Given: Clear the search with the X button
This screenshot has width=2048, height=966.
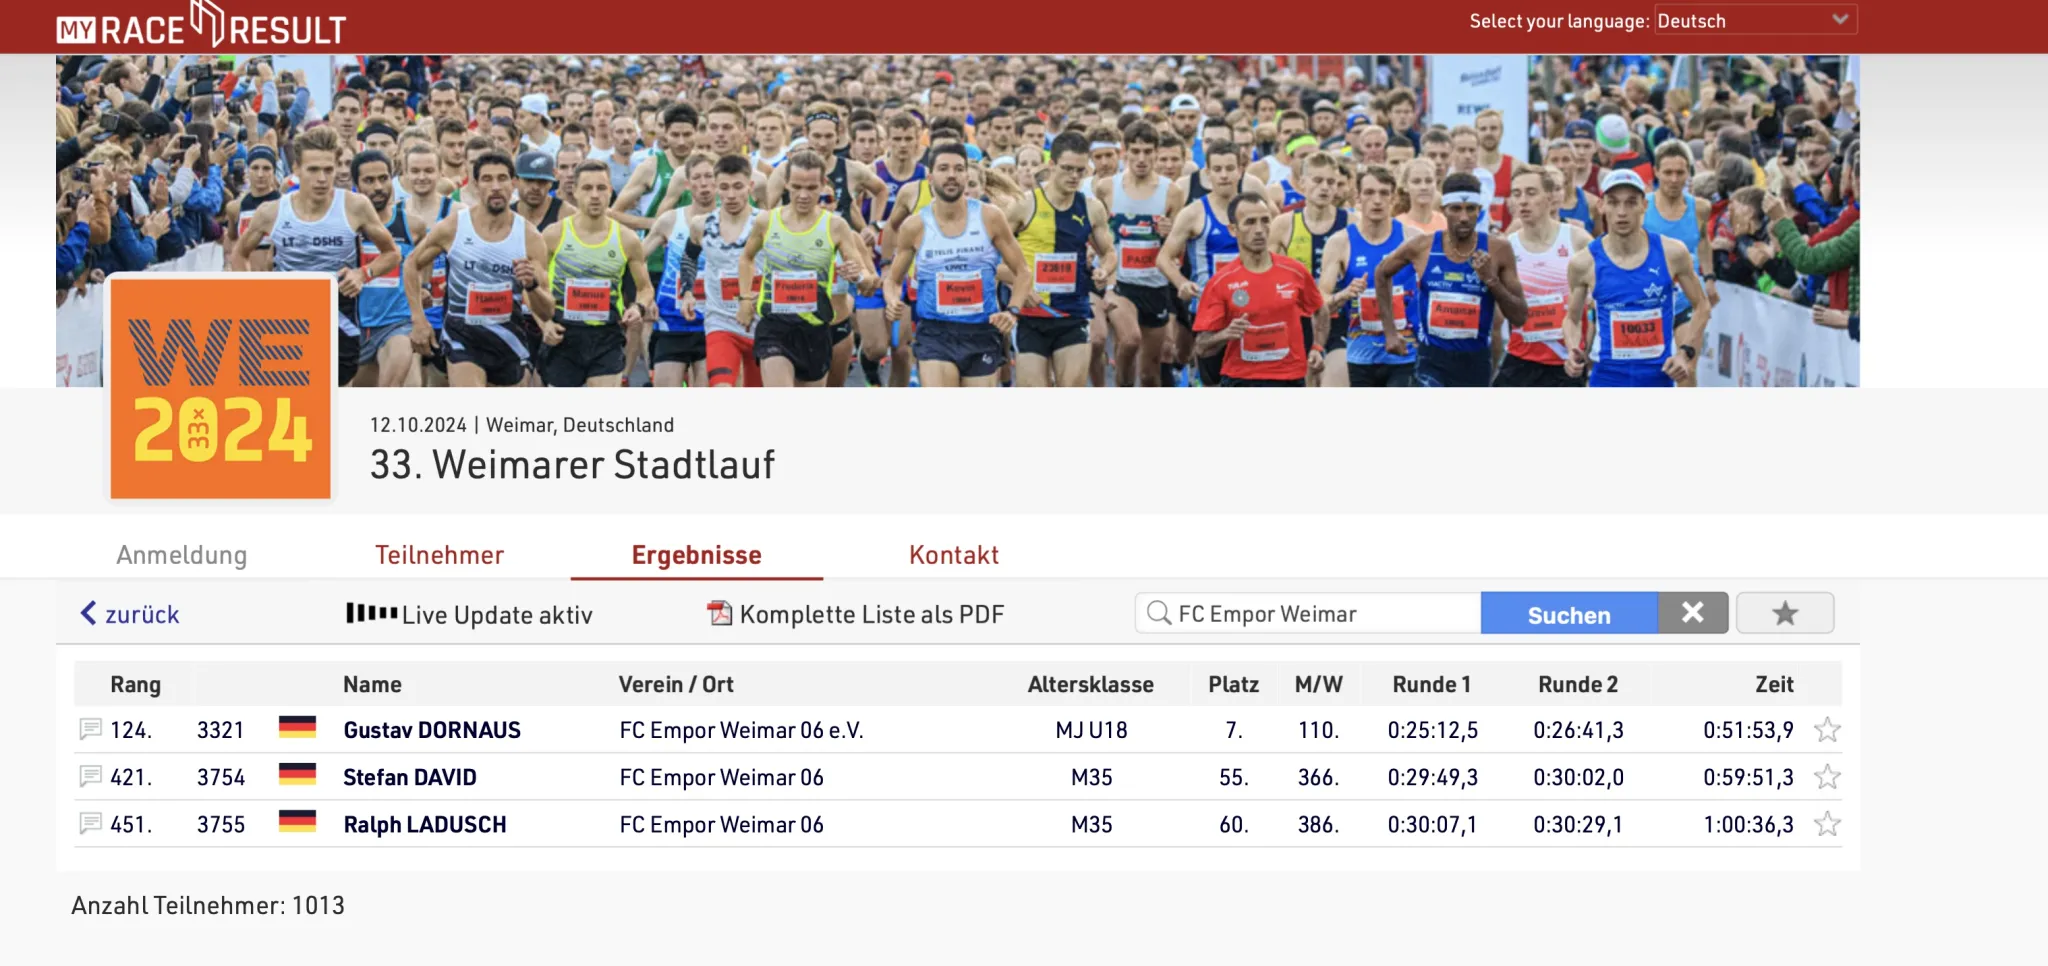Looking at the screenshot, I should click(1692, 613).
